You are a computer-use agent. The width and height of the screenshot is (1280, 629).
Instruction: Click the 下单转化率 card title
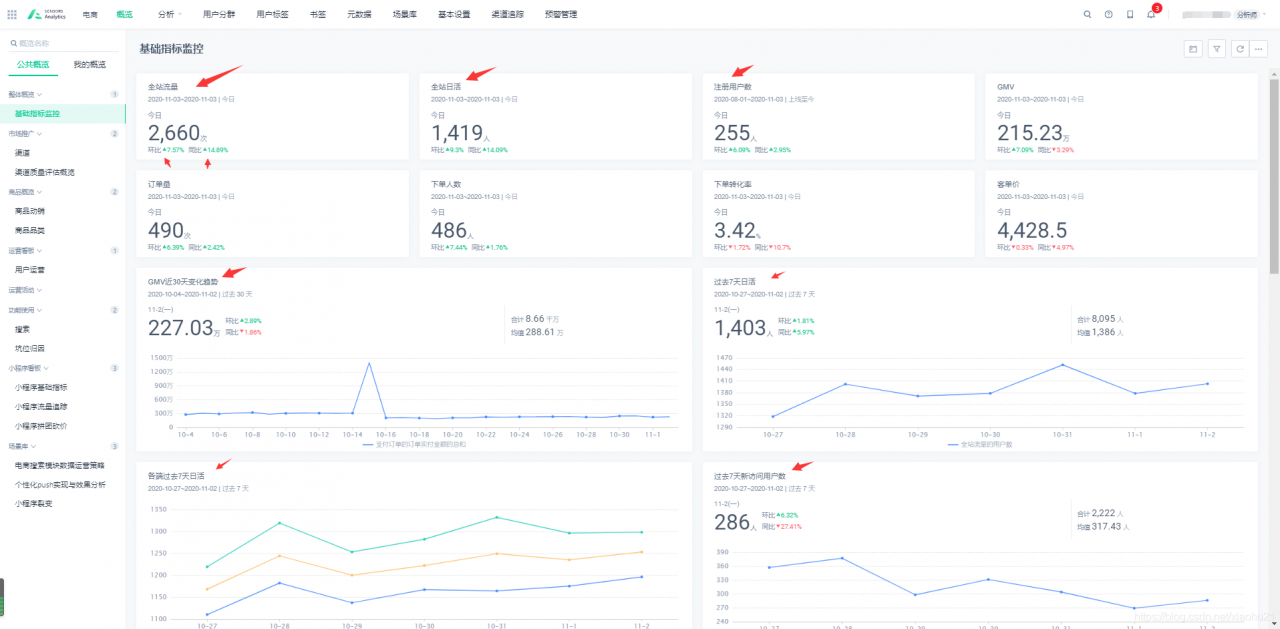[733, 184]
